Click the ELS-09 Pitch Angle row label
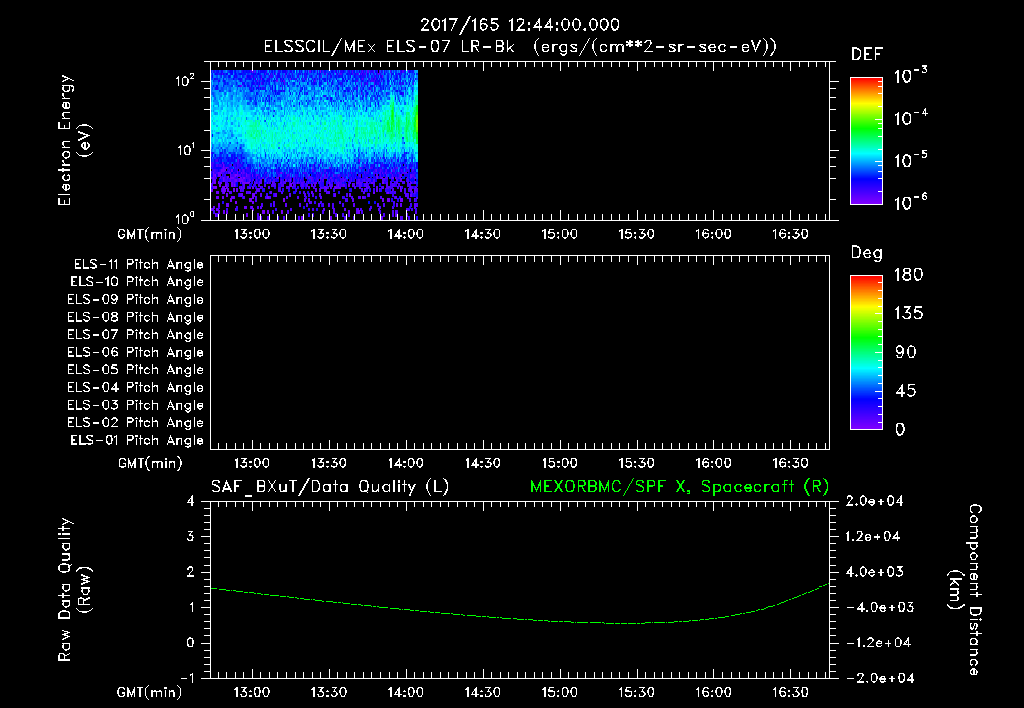The image size is (1024, 708). pyautogui.click(x=135, y=300)
